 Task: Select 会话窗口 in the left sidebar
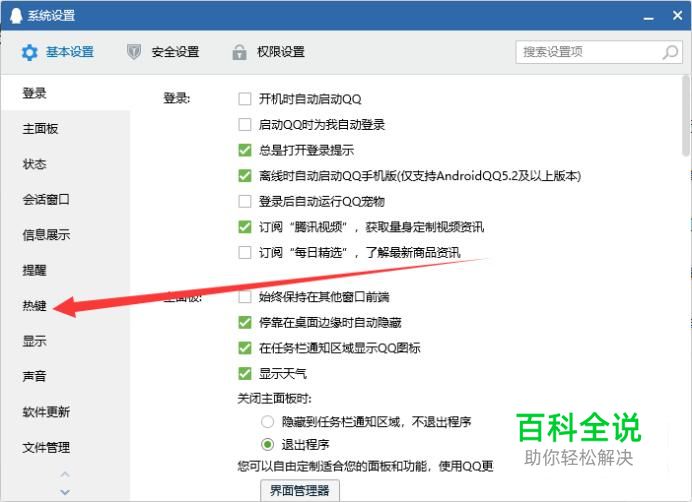coord(65,200)
